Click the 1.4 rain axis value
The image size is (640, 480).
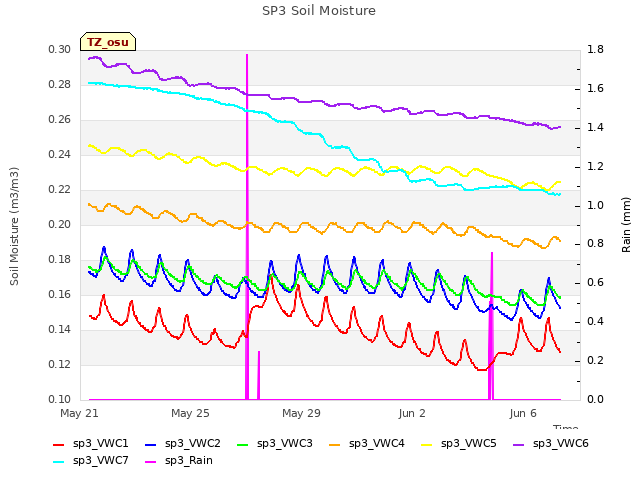point(595,127)
